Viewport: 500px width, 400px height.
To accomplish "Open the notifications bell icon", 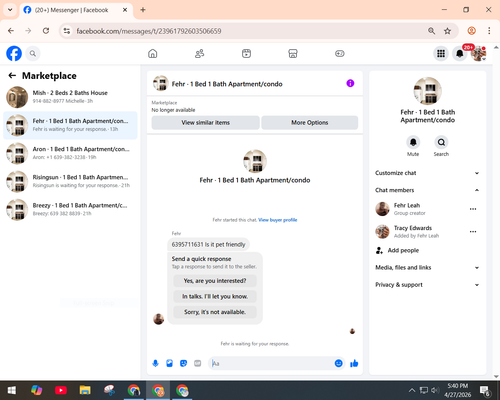I will pos(460,53).
